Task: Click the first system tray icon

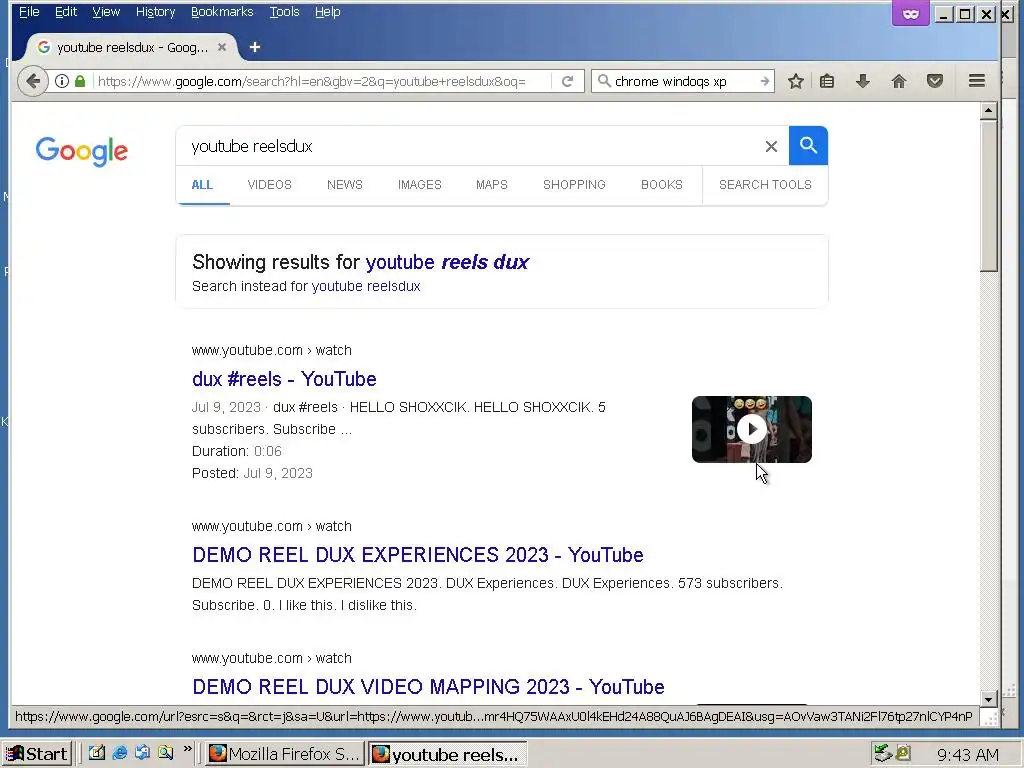Action: pyautogui.click(x=883, y=753)
